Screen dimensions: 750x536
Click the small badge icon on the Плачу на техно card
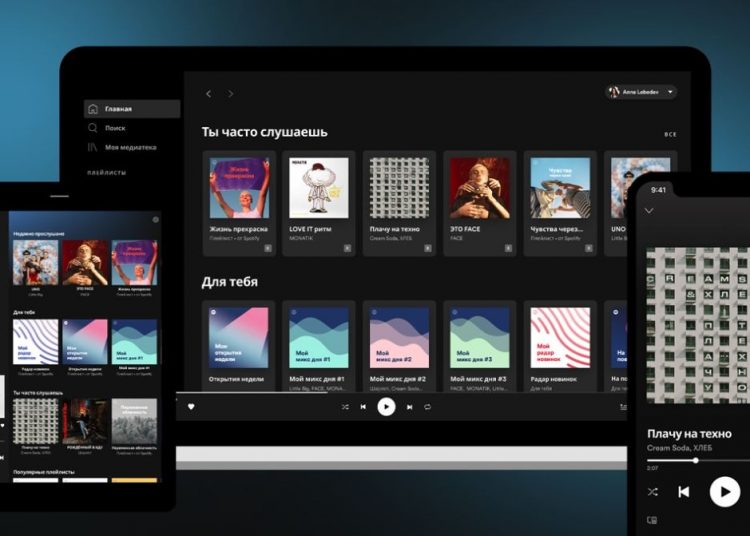[428, 248]
